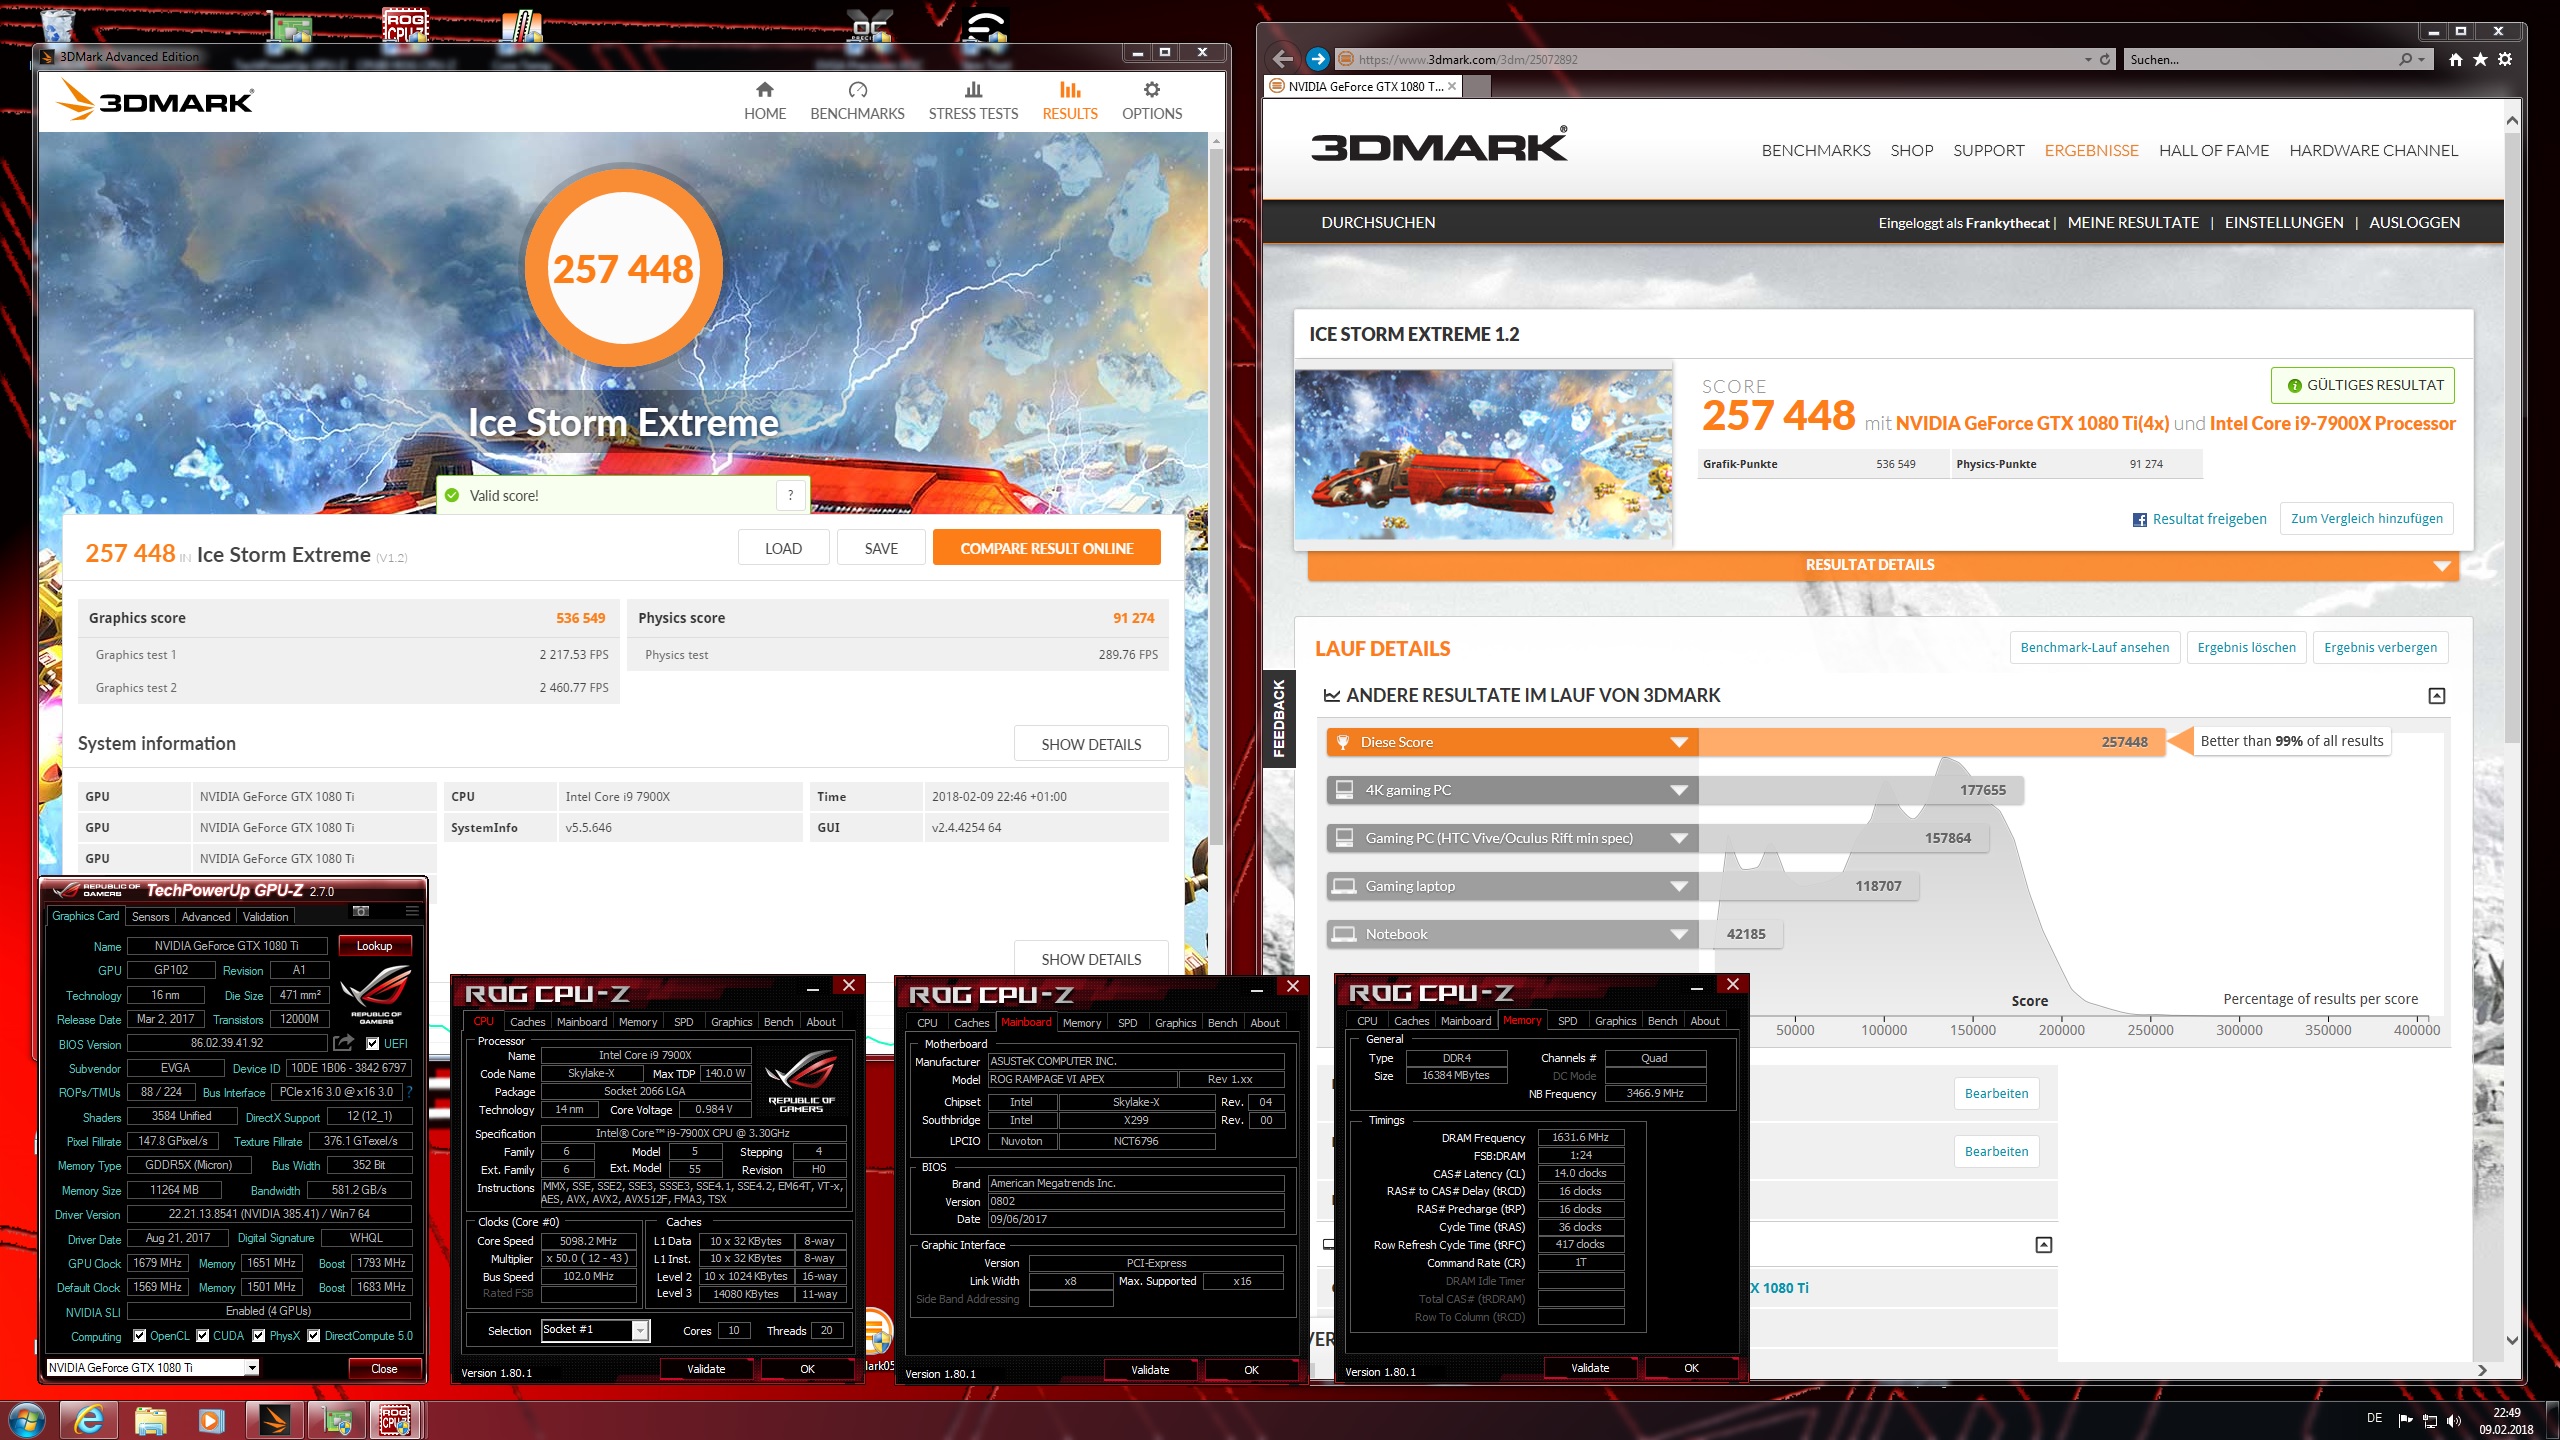Click GPU-Z screenshot camera icon

361,911
